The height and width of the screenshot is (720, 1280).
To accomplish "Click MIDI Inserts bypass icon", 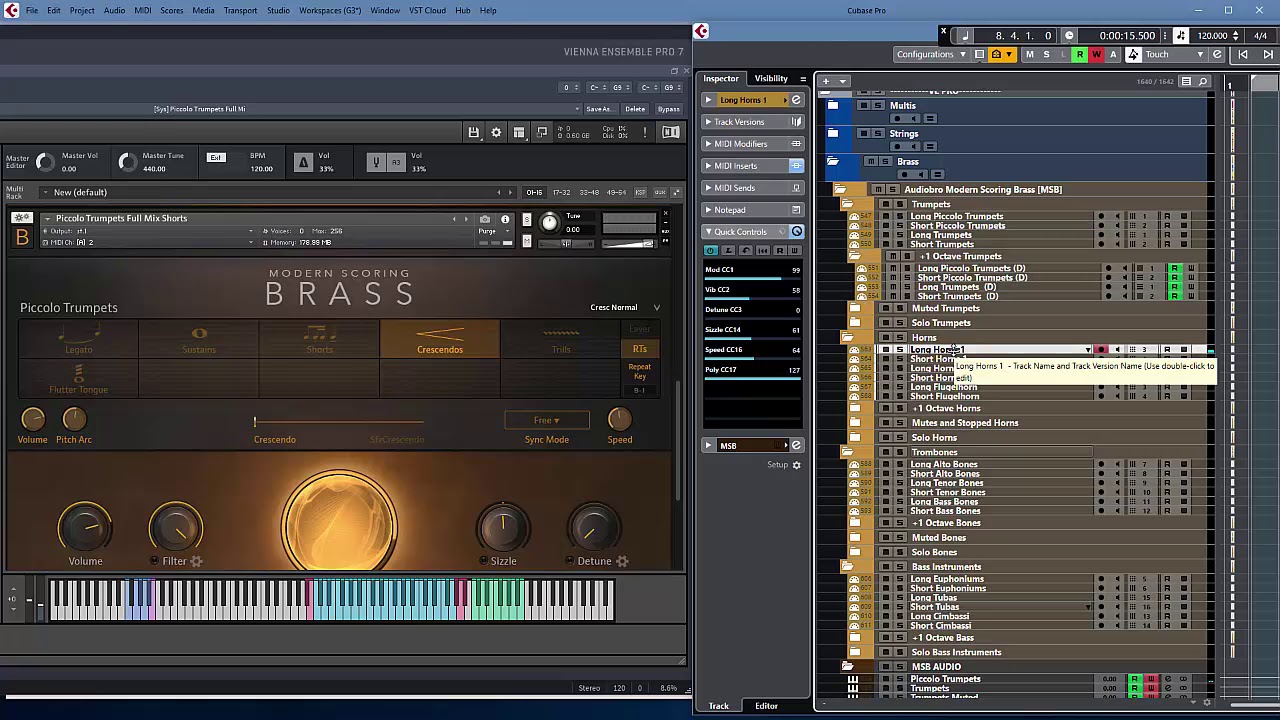I will click(x=796, y=166).
